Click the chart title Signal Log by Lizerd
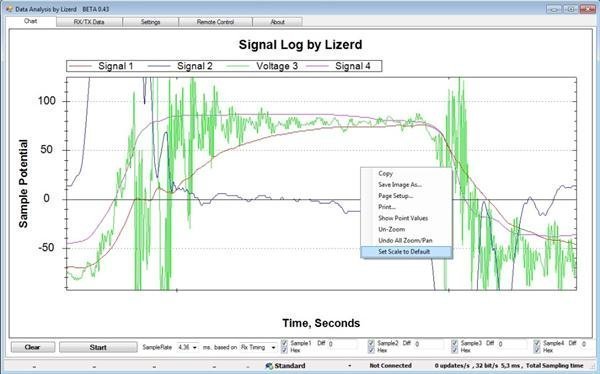 click(300, 44)
